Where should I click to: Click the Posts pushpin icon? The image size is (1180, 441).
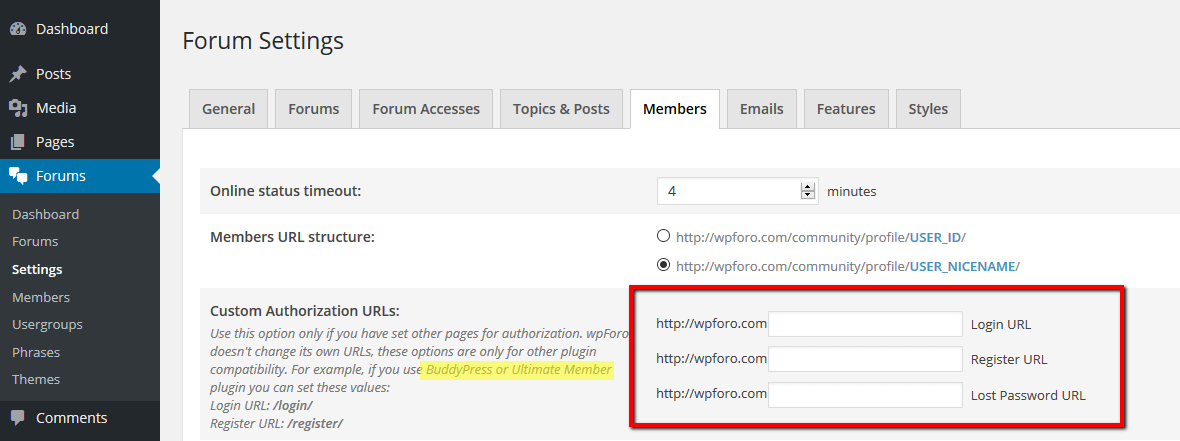pos(18,74)
